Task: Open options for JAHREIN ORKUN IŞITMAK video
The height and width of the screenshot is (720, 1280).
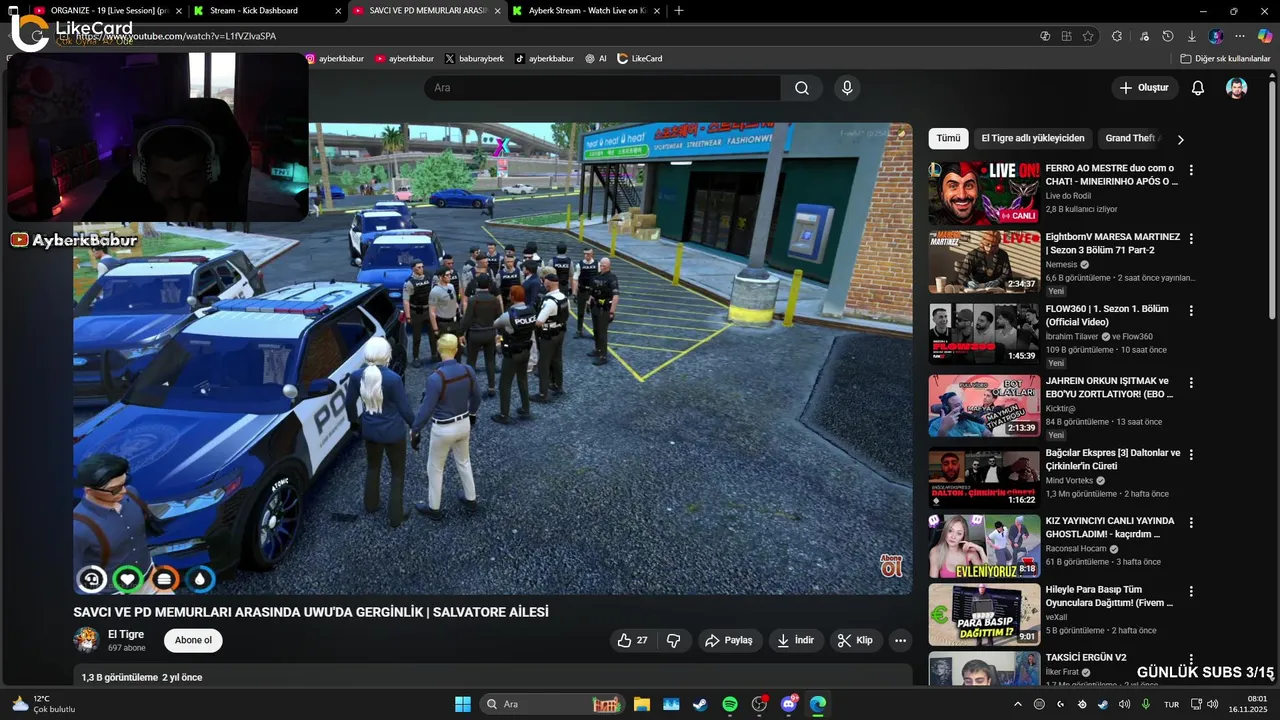Action: [x=1190, y=383]
